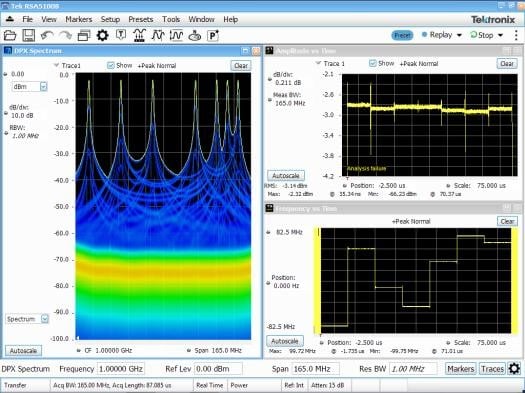Open the displays selection windows icon

(84, 35)
